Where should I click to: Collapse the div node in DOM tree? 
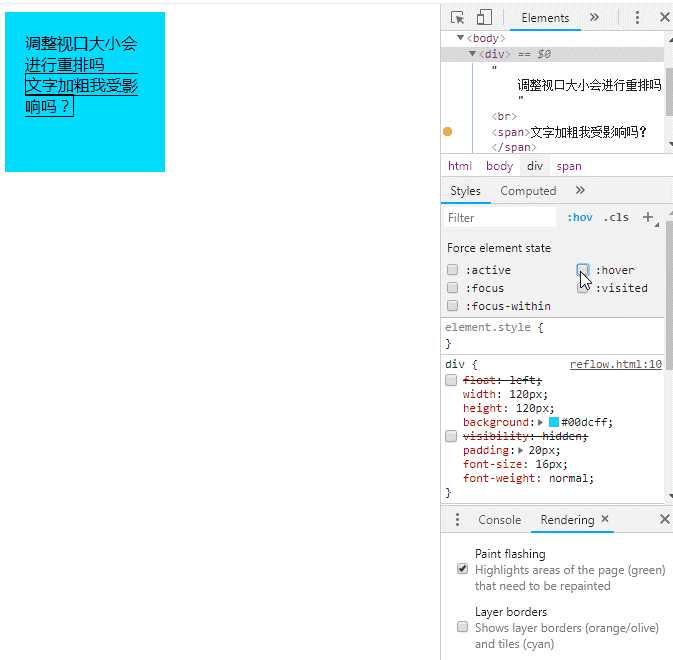point(472,54)
